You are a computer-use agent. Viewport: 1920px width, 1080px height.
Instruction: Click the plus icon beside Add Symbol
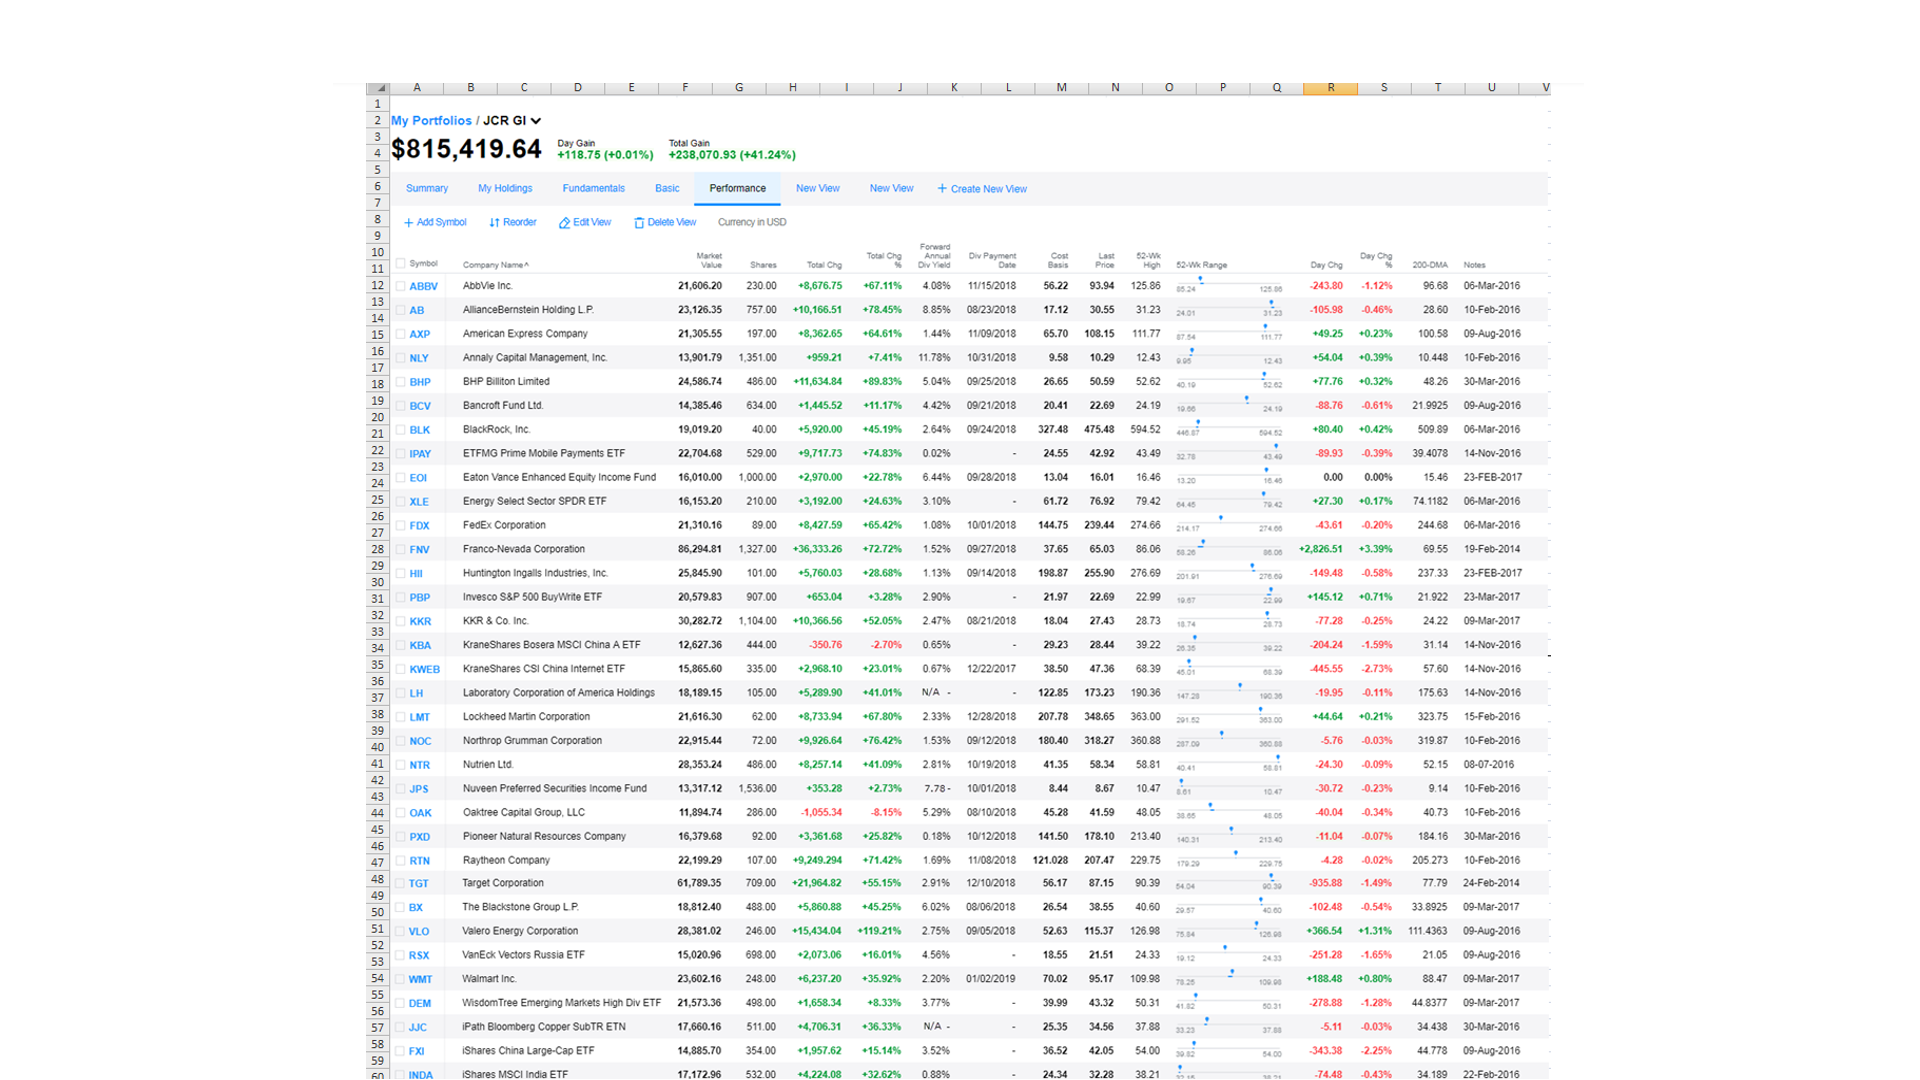tap(408, 223)
